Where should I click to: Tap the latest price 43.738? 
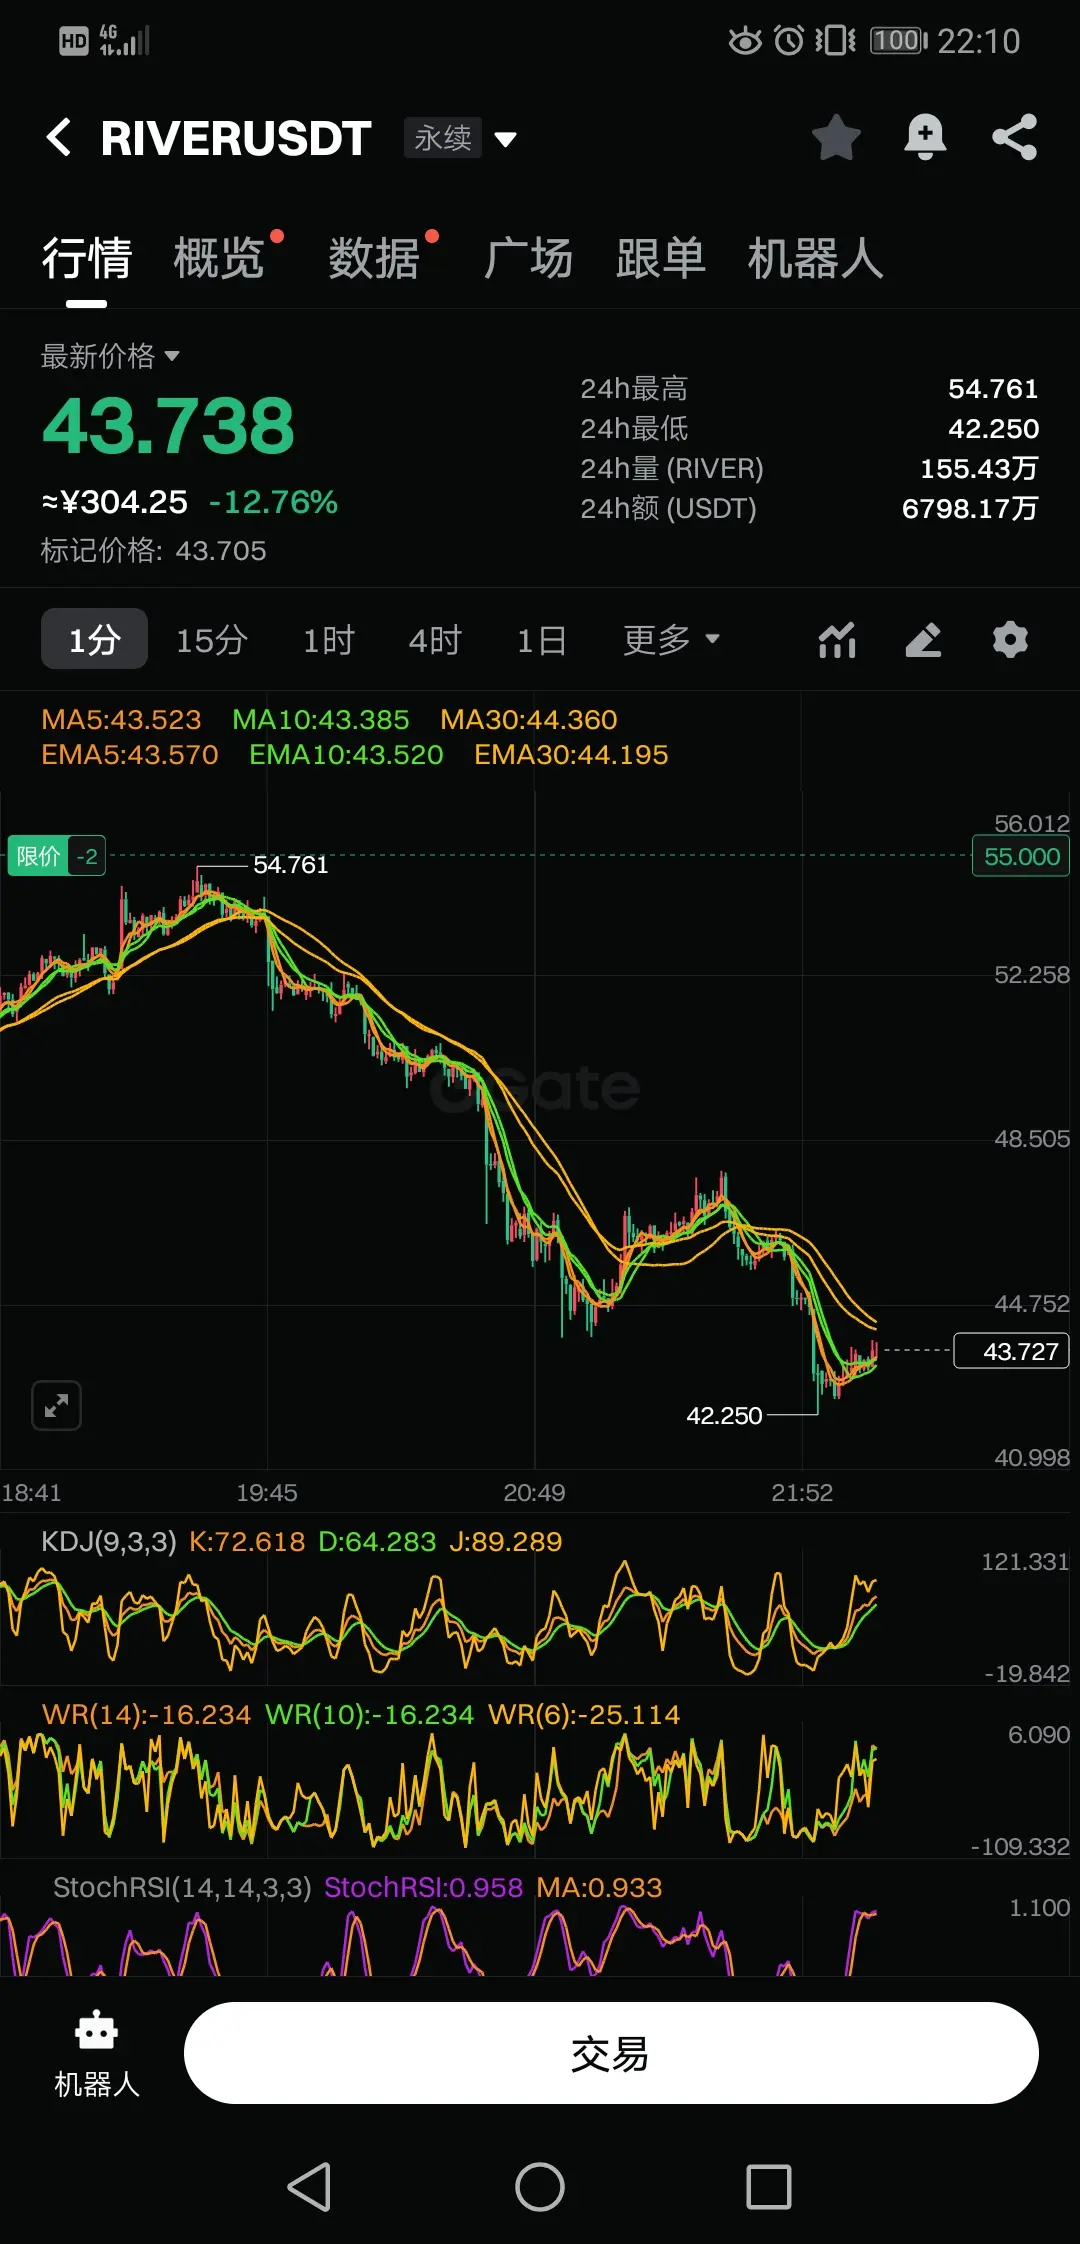(168, 426)
